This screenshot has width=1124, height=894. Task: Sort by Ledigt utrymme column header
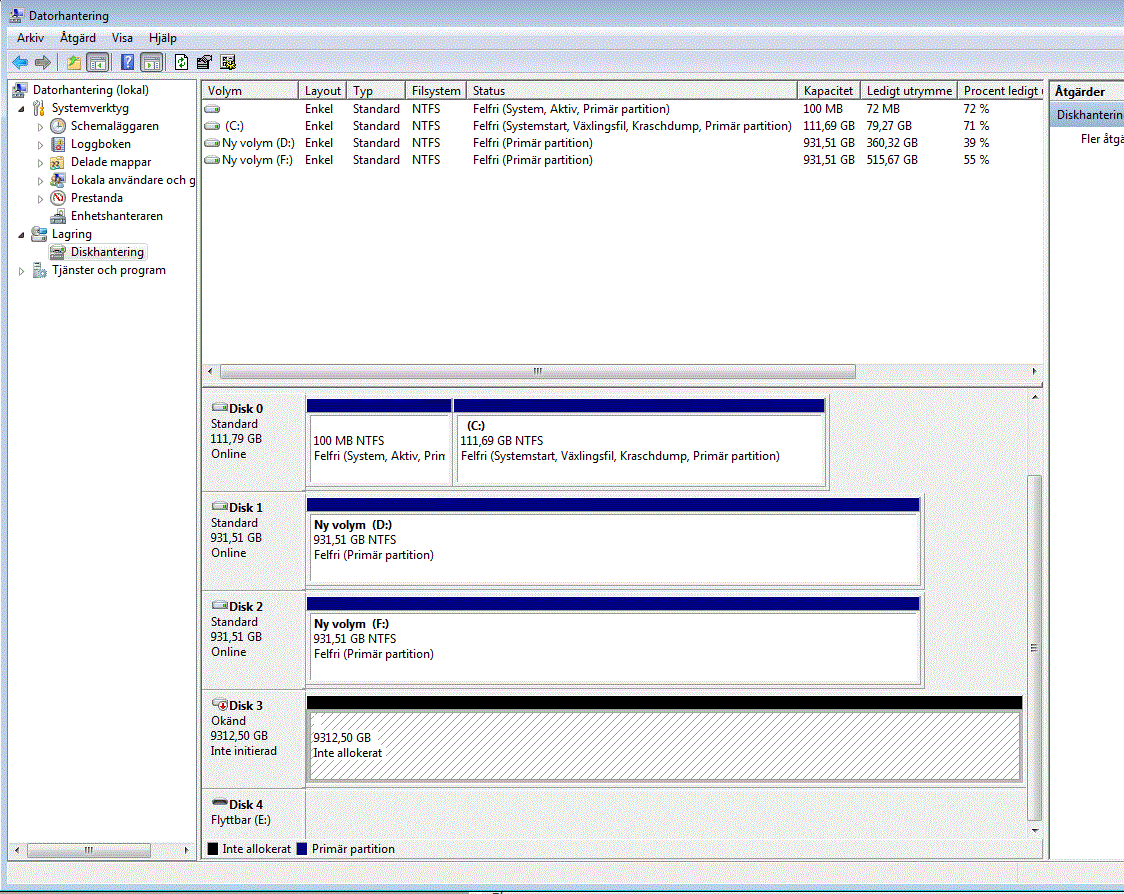909,91
